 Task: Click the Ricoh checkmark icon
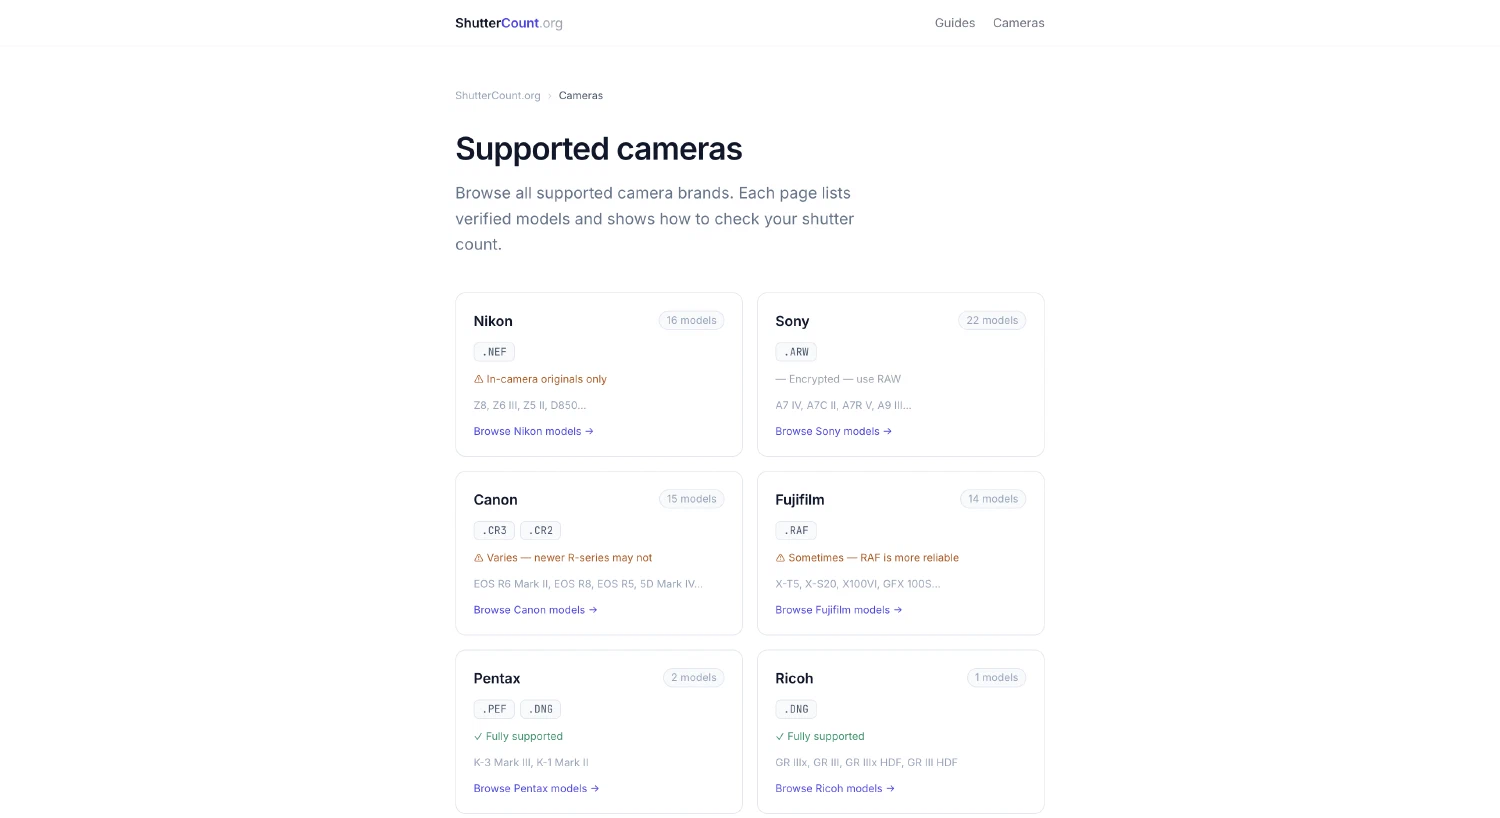(x=780, y=736)
